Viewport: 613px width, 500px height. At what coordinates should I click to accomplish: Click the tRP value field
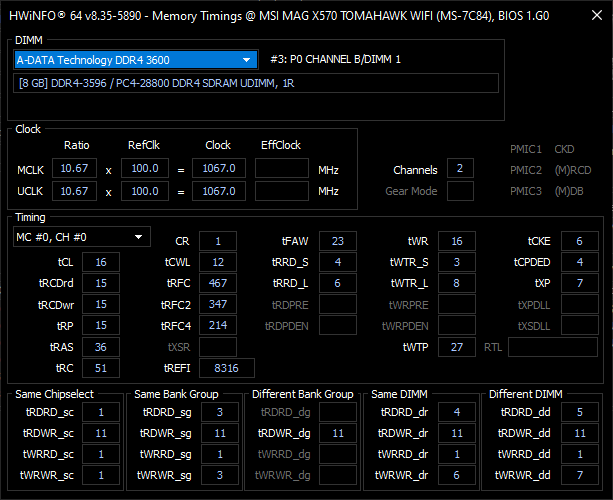point(101,325)
